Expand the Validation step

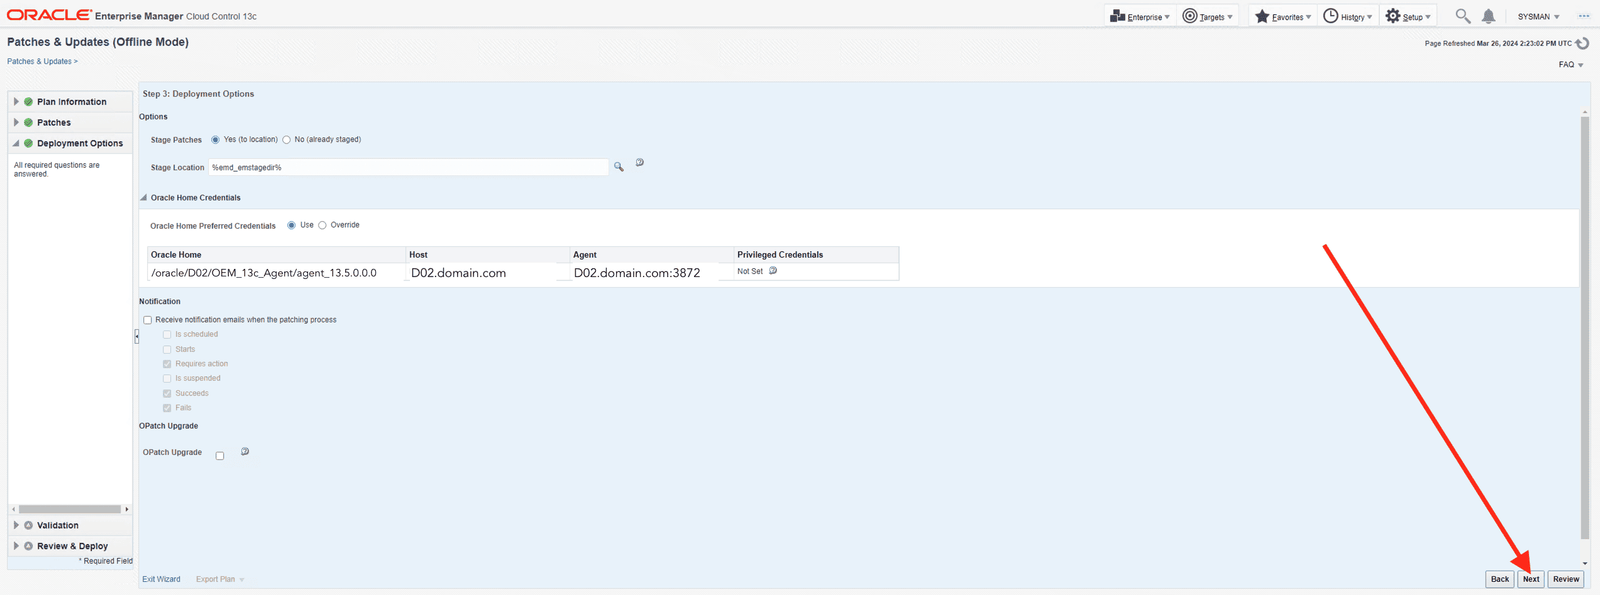16,525
